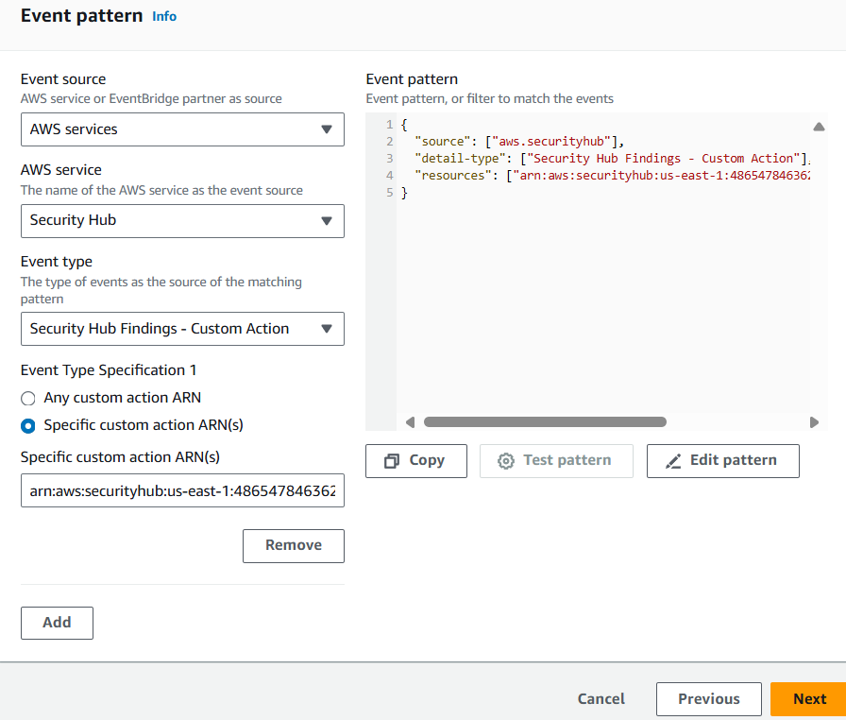
Task: Click the "resources" line in the JSON editor
Action: 612,176
